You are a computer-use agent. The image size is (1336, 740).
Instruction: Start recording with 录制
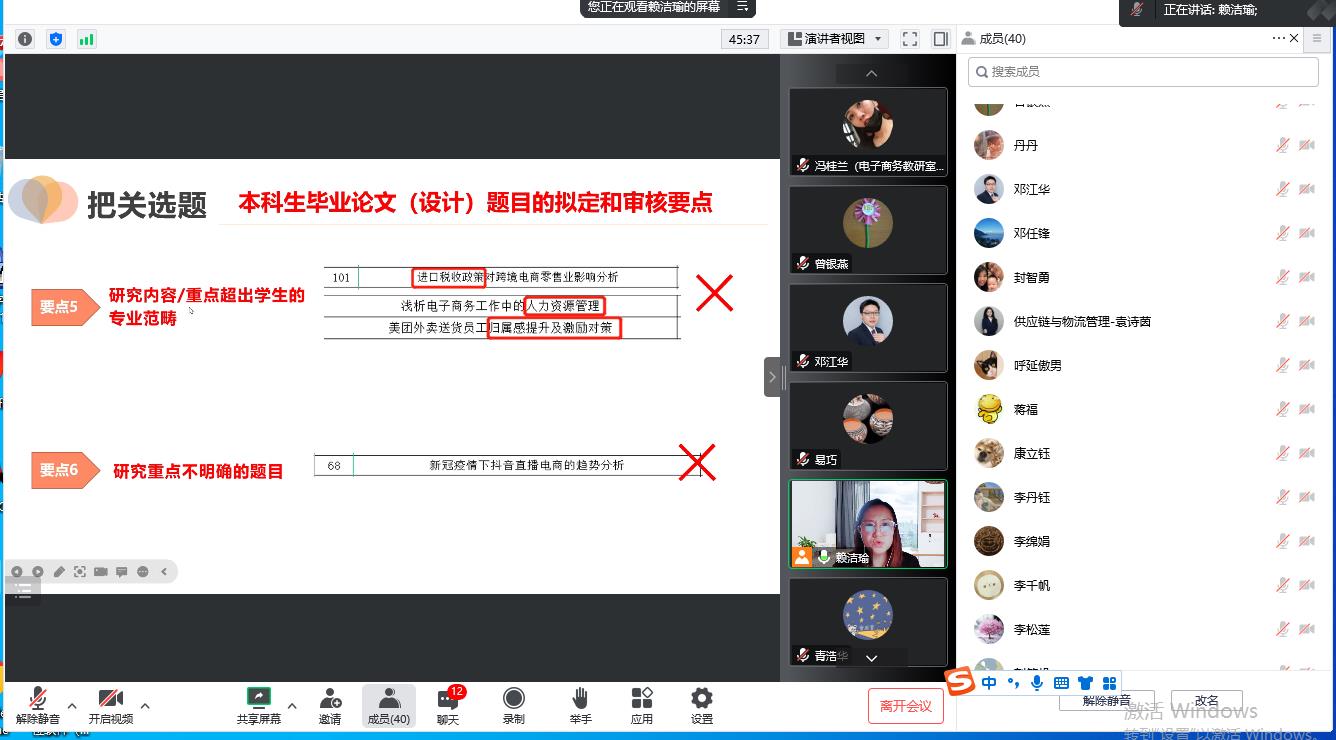513,705
